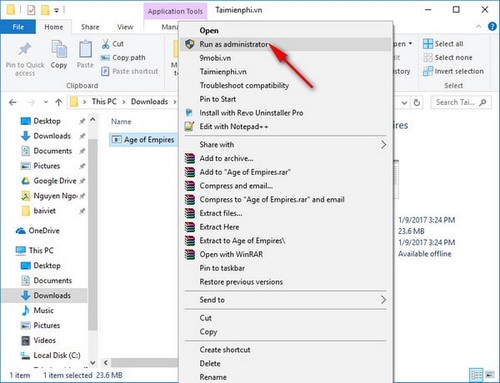Click the Revo Uninstaller Pro icon
Viewport: 500px width, 383px height.
[189, 113]
